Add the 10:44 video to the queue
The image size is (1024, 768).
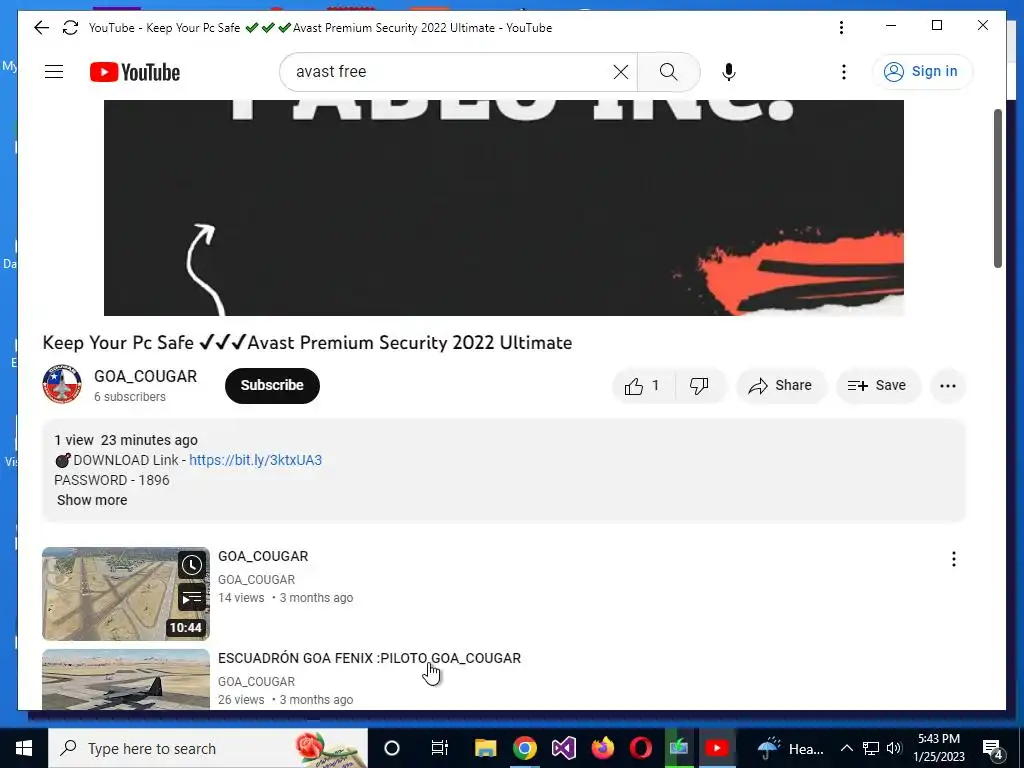coord(191,598)
